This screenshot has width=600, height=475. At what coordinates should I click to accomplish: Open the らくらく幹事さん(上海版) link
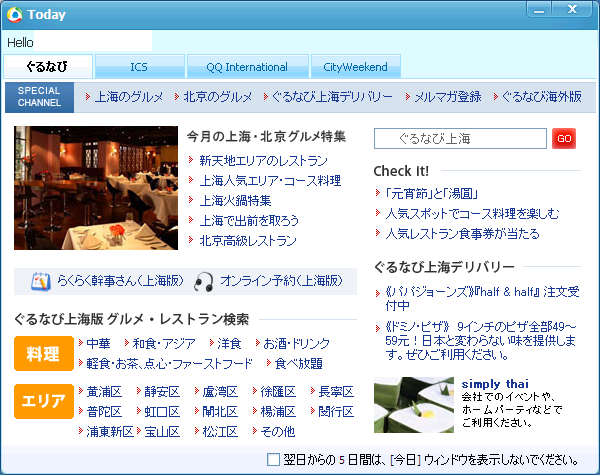(121, 281)
